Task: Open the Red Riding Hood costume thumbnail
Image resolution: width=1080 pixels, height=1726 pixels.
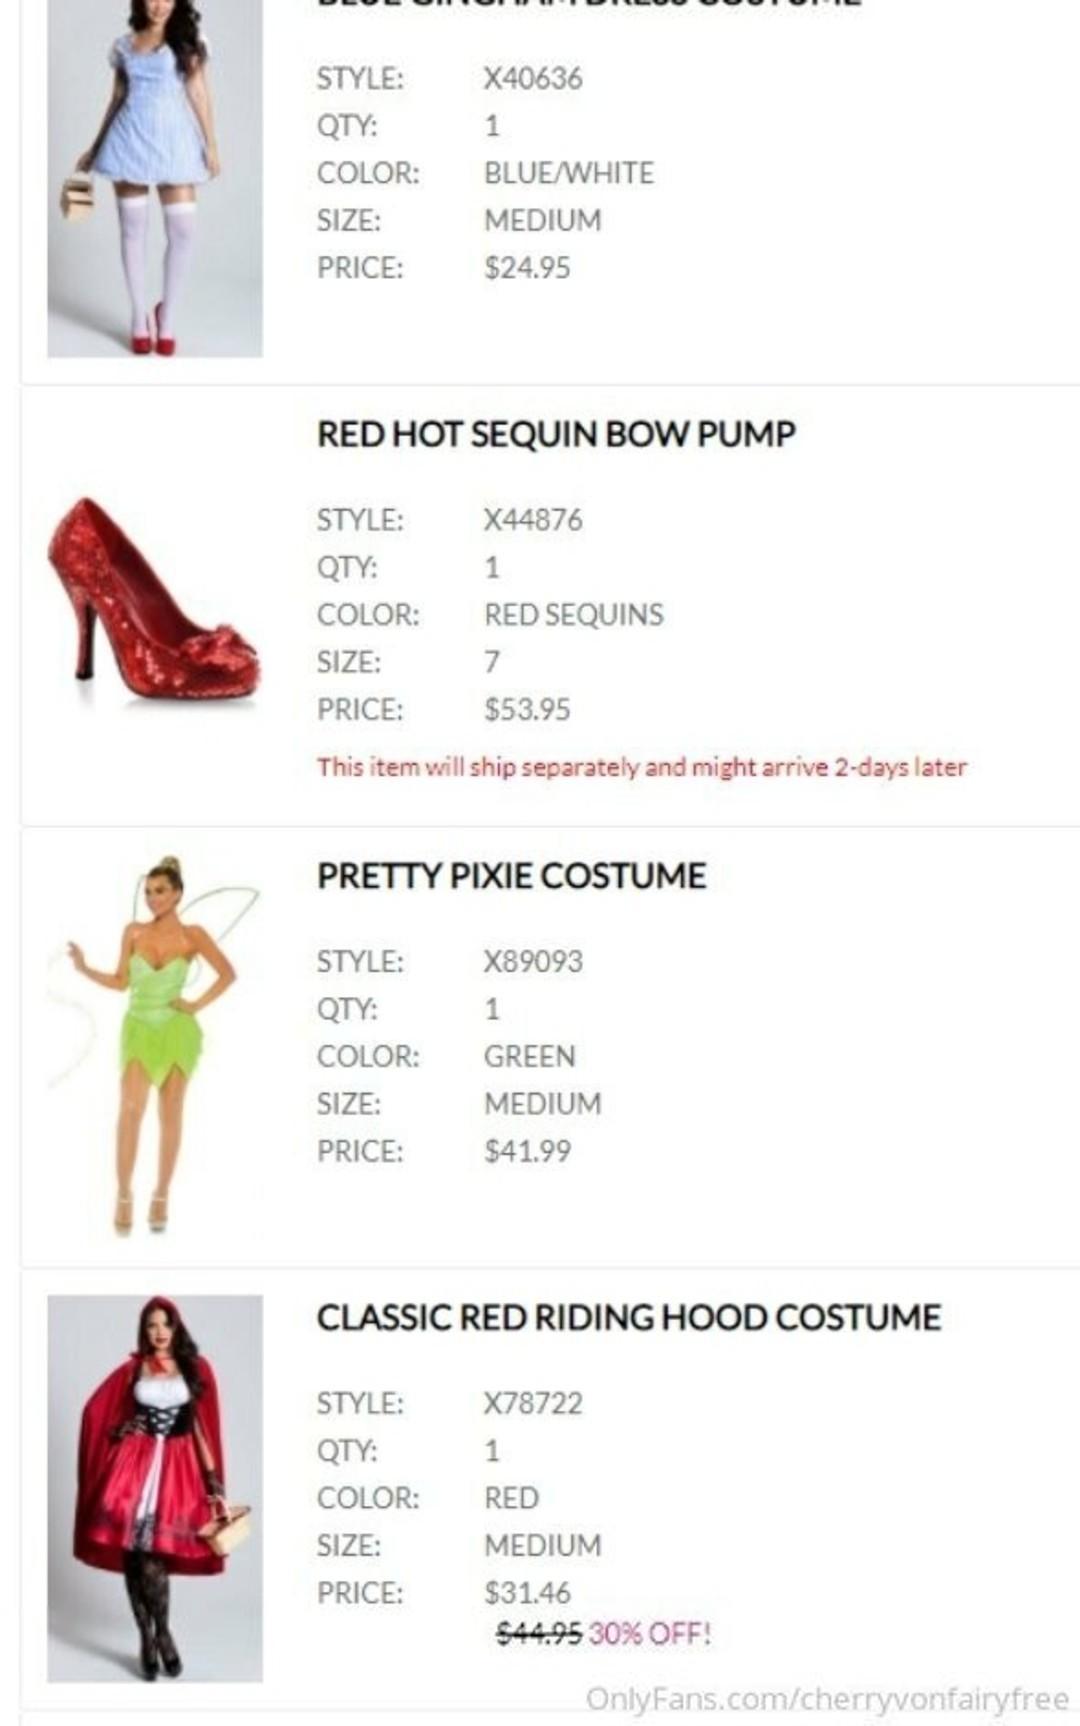Action: coord(155,1488)
